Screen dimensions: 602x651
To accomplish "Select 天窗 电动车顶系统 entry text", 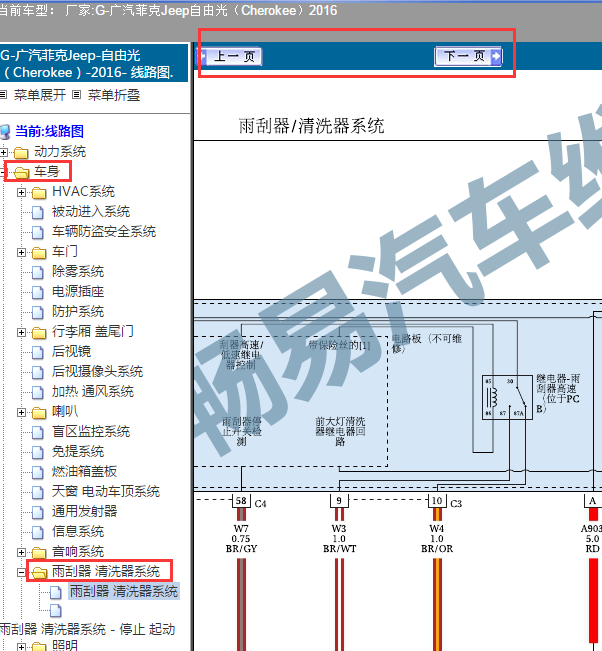I will click(x=106, y=492).
